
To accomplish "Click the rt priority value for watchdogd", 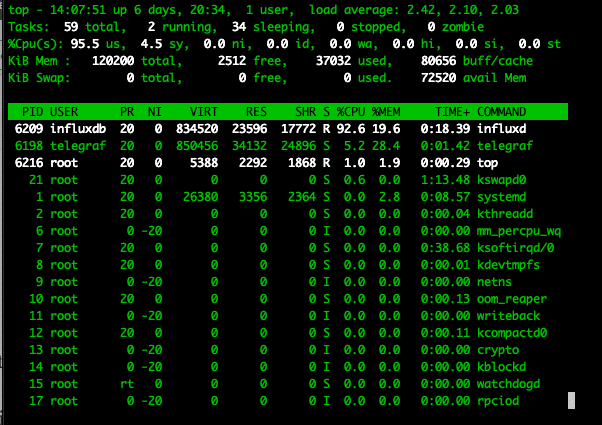I will click(x=127, y=384).
